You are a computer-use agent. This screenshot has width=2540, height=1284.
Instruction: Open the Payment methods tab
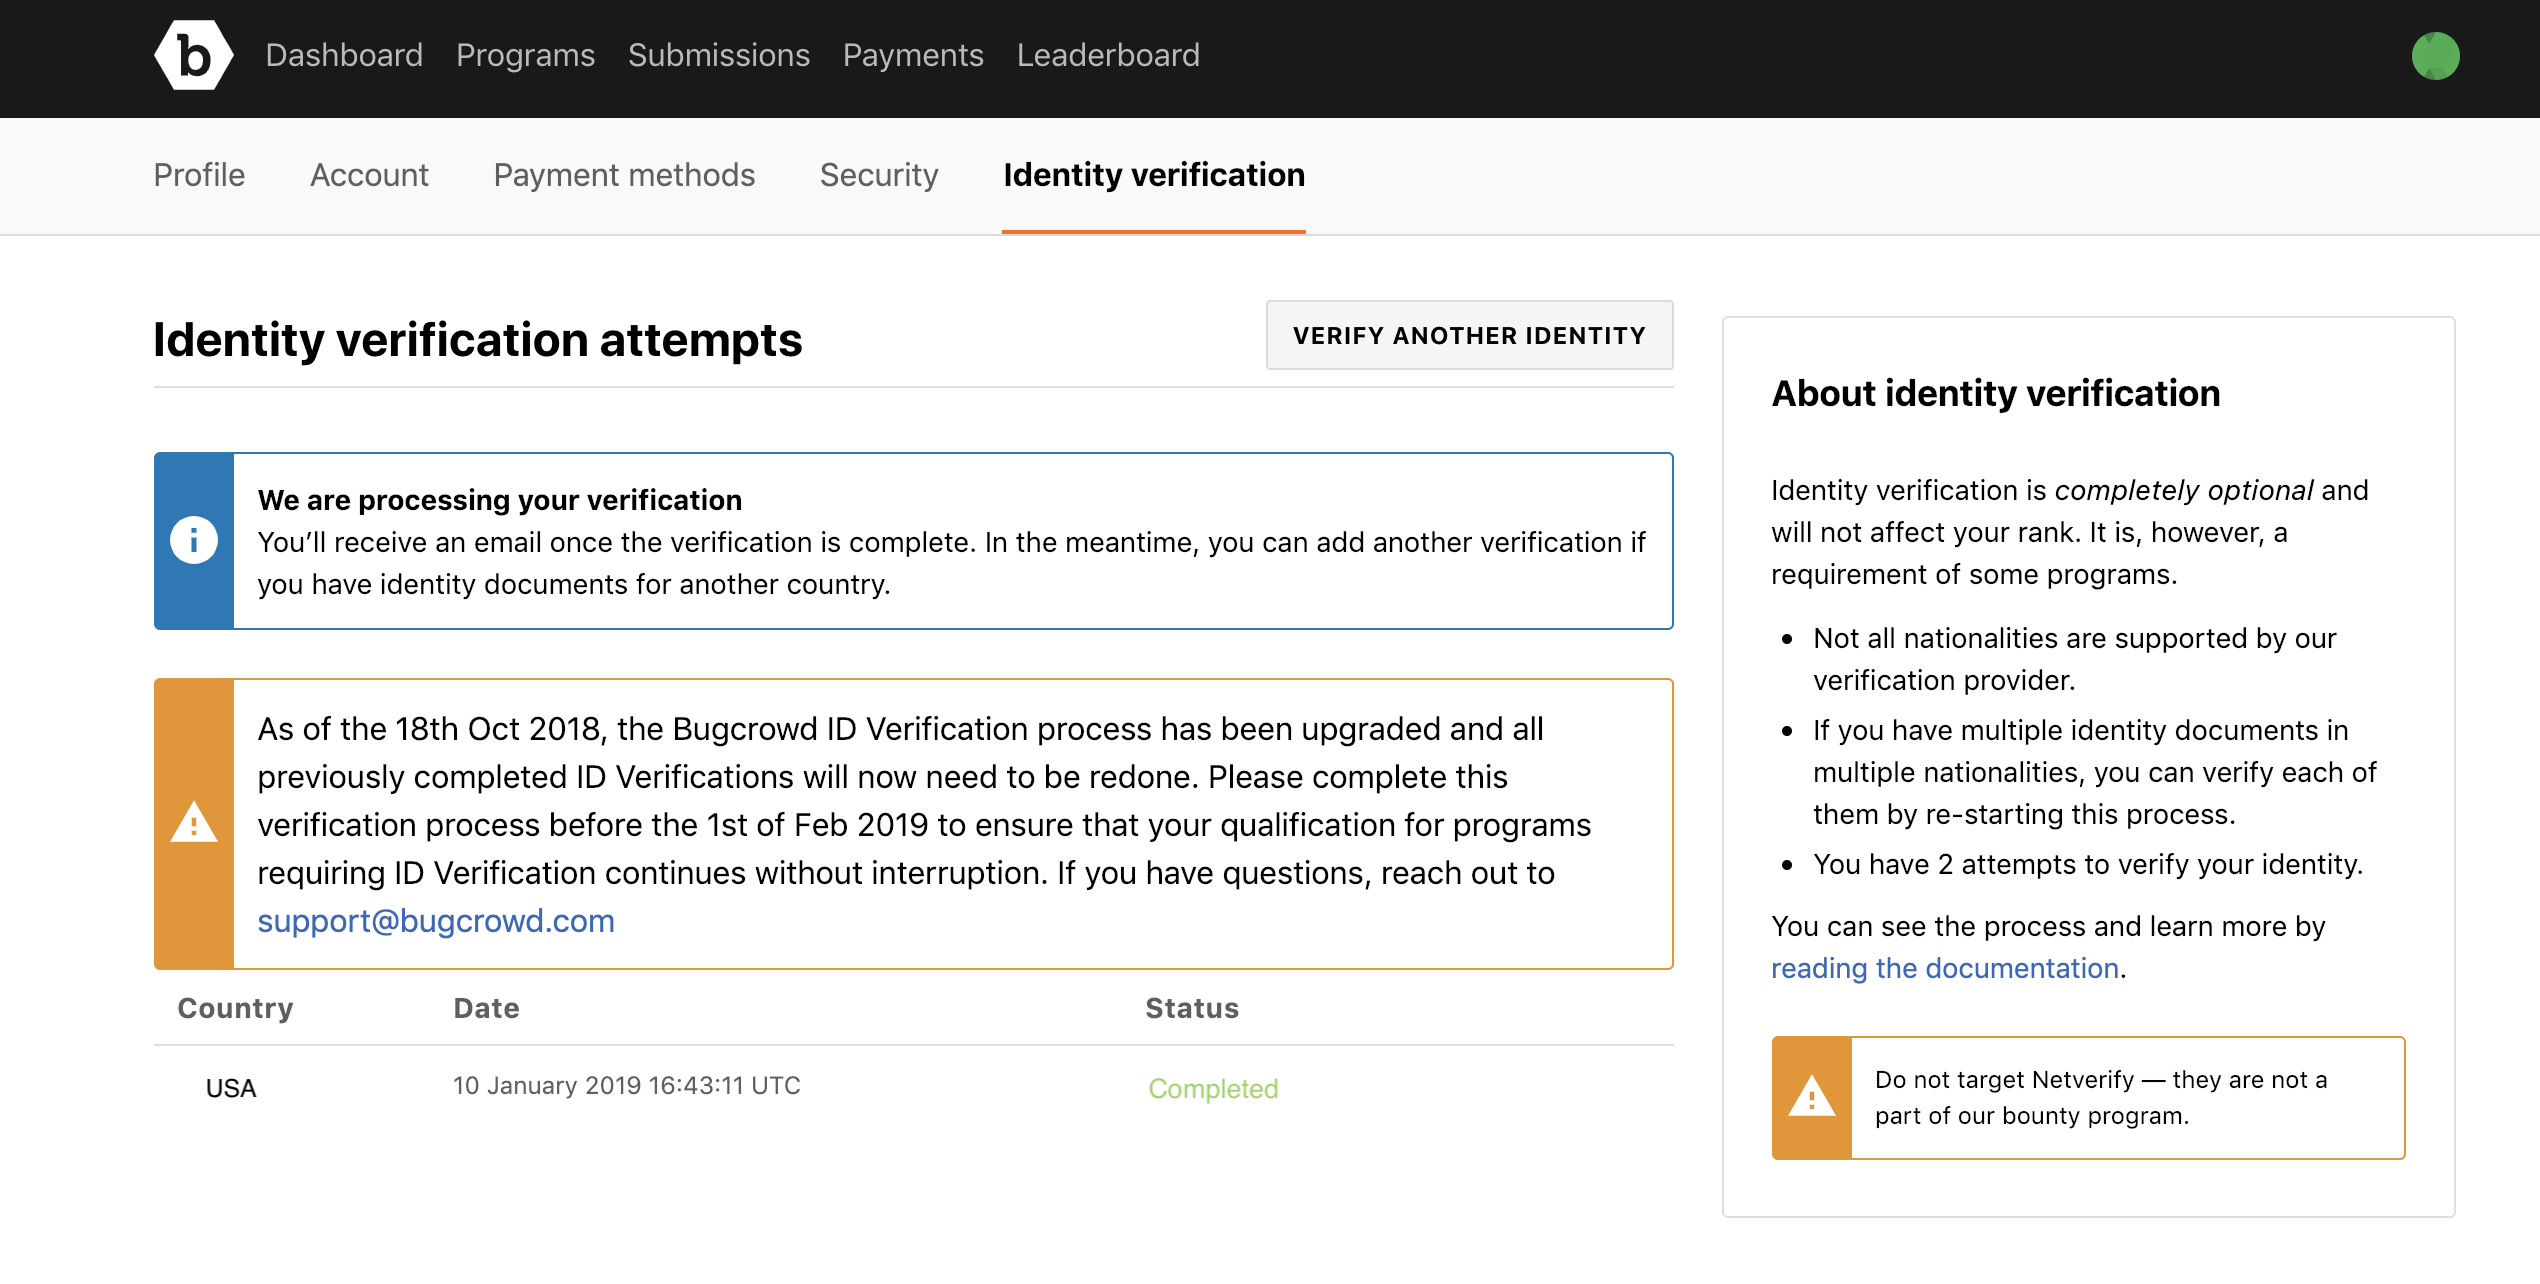pyautogui.click(x=624, y=175)
